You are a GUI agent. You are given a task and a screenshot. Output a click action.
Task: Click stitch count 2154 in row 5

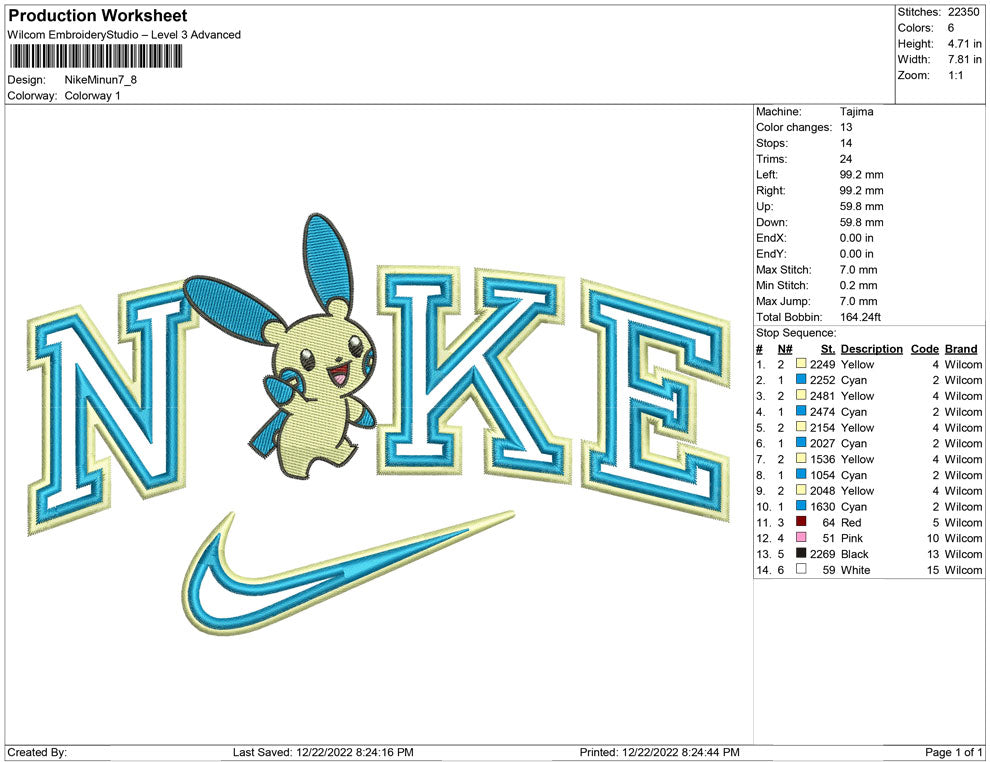click(823, 427)
